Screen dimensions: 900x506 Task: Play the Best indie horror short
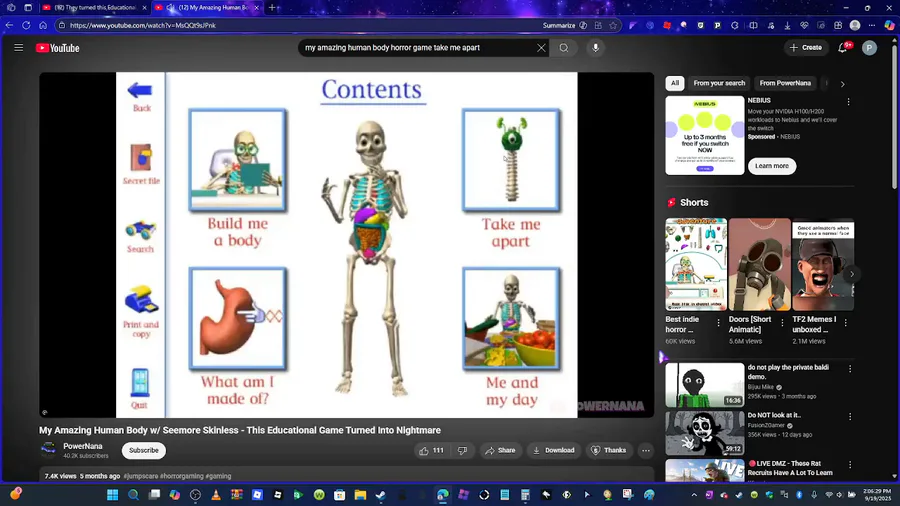[x=696, y=264]
